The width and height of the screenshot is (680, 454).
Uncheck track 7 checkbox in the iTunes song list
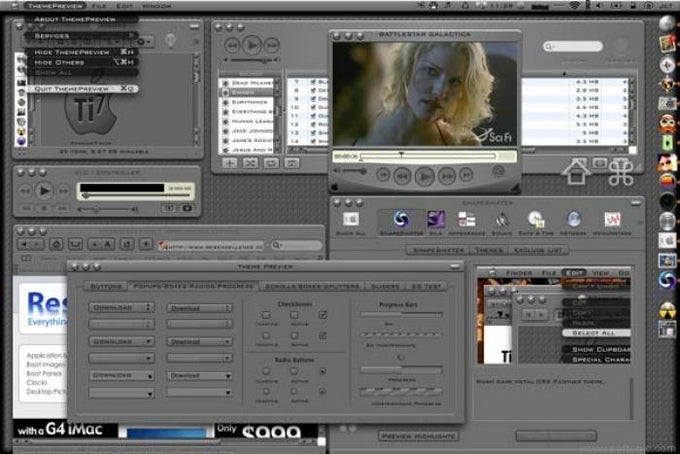[313, 82]
